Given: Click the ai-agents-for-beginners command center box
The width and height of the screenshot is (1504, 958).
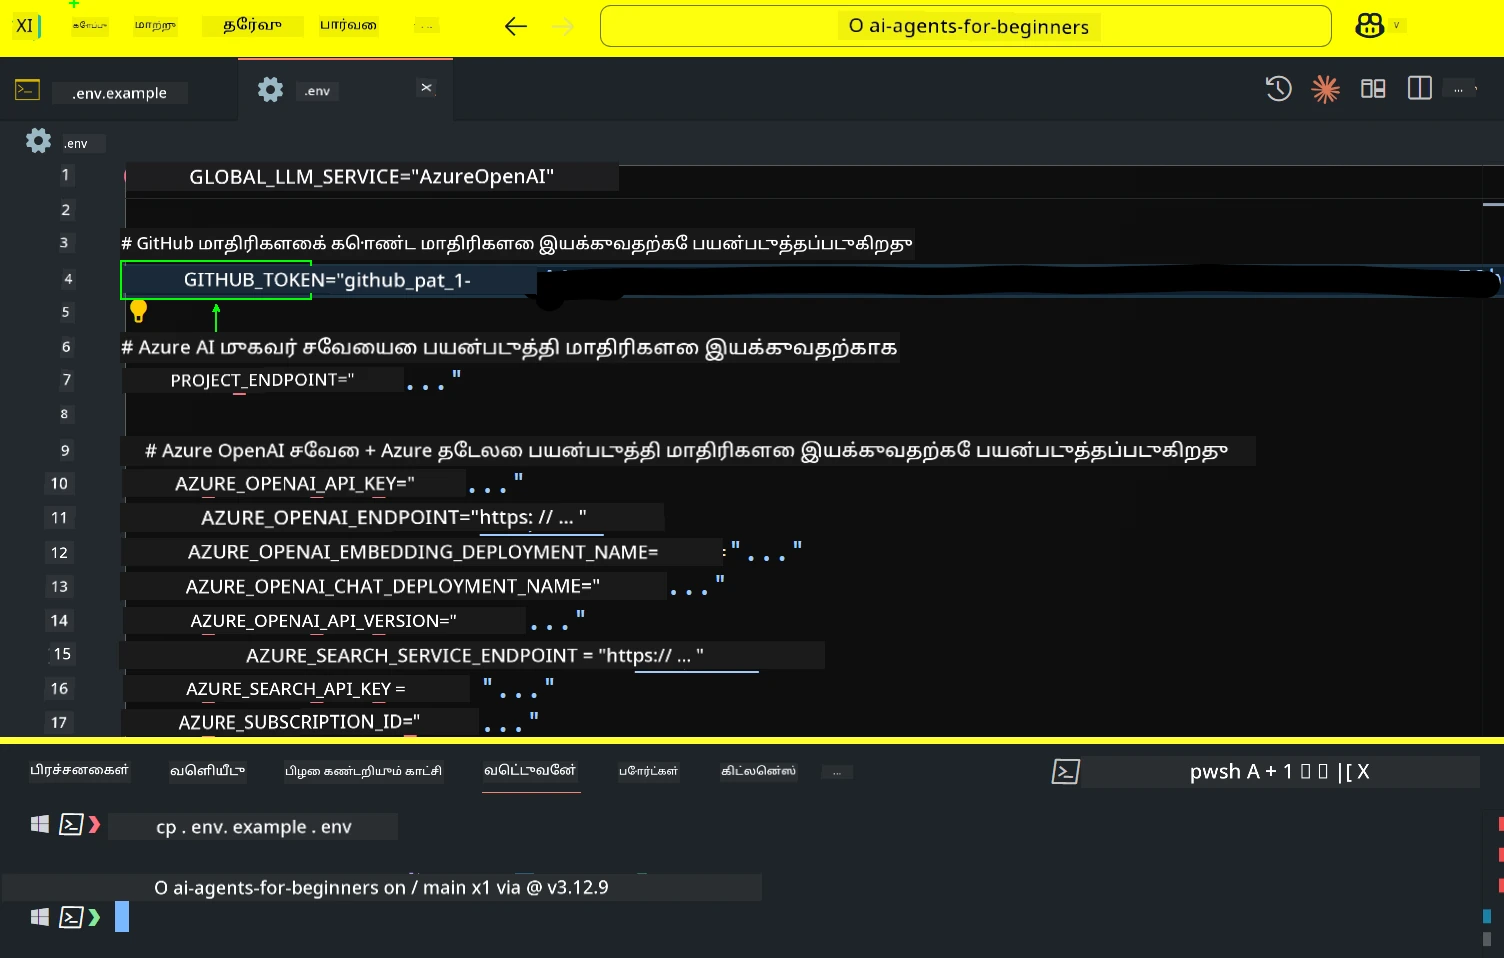Looking at the screenshot, I should (x=963, y=26).
